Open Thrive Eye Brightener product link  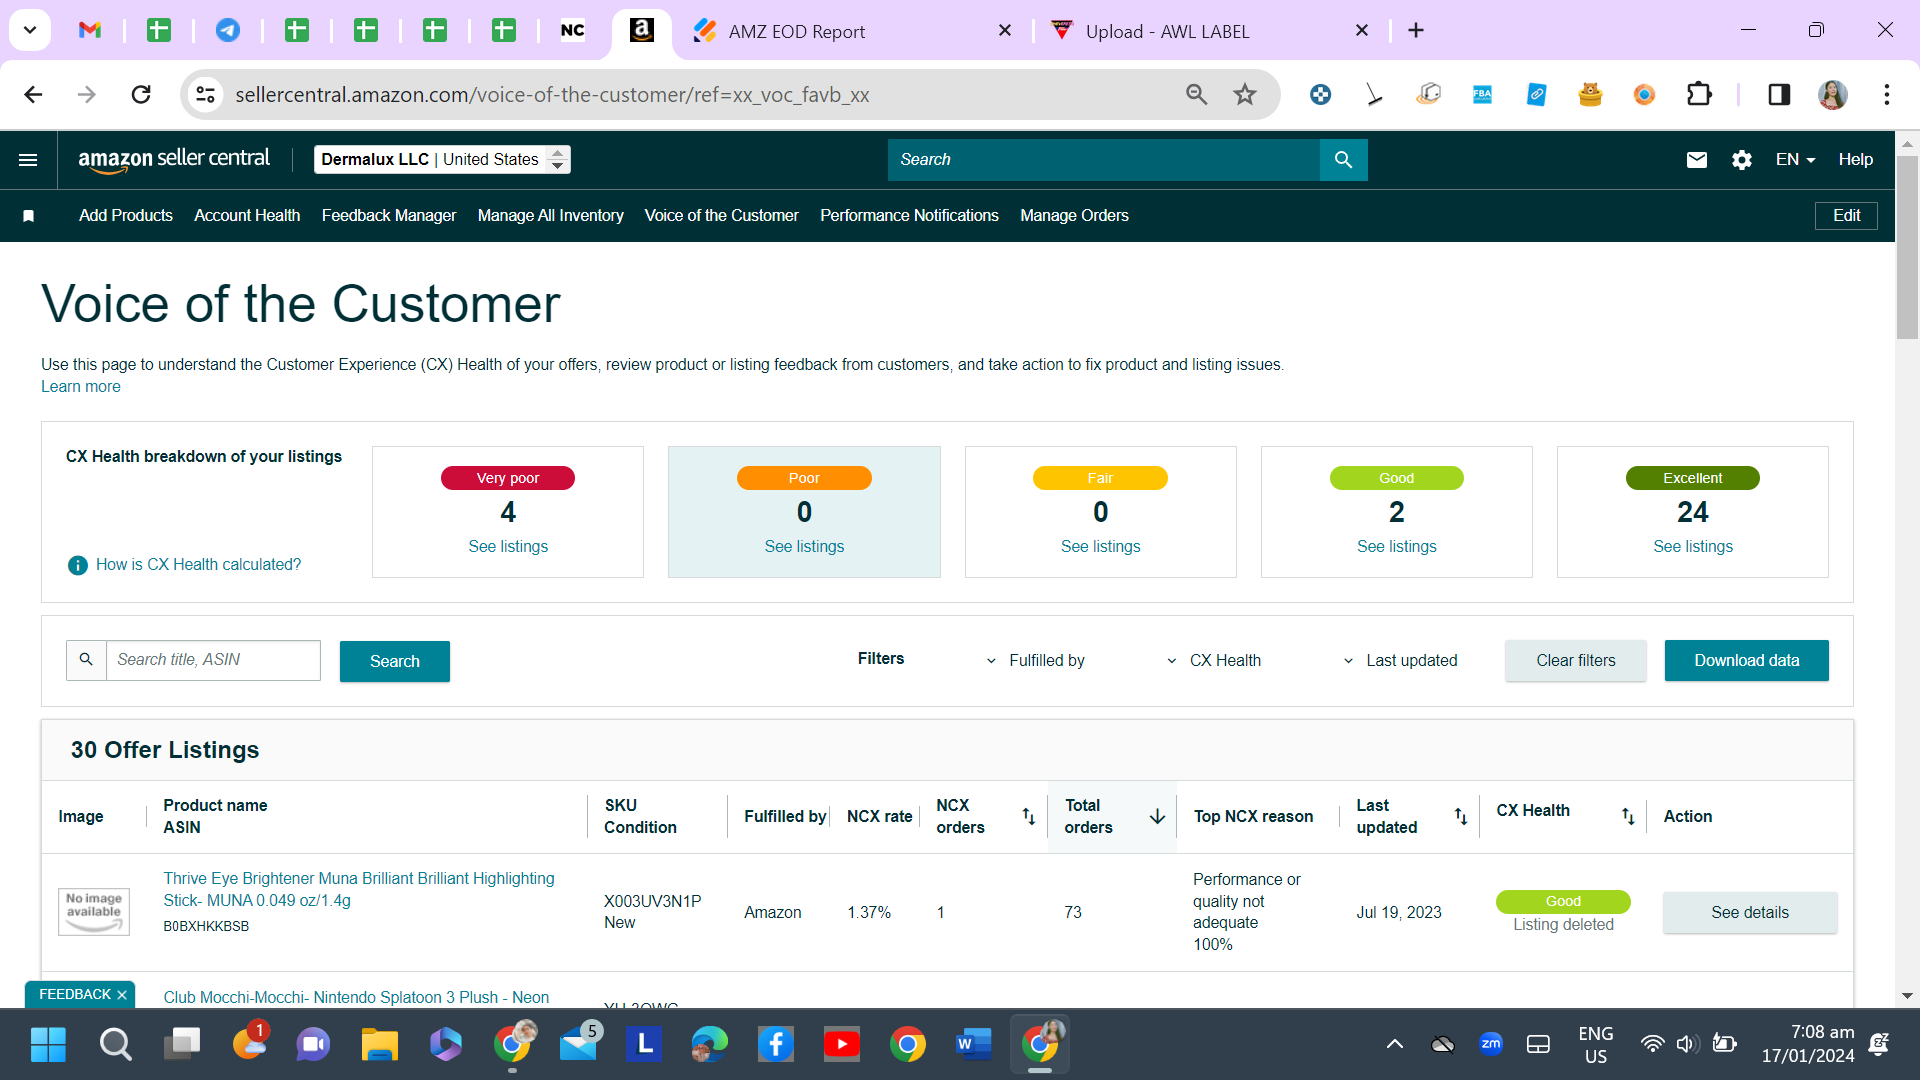coord(359,890)
